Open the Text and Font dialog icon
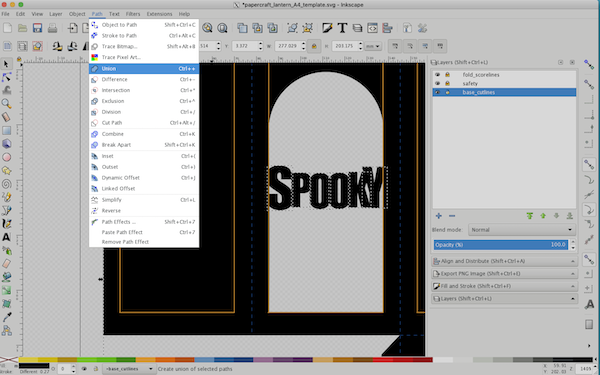Image resolution: width=600 pixels, height=375 pixels. [x=342, y=28]
